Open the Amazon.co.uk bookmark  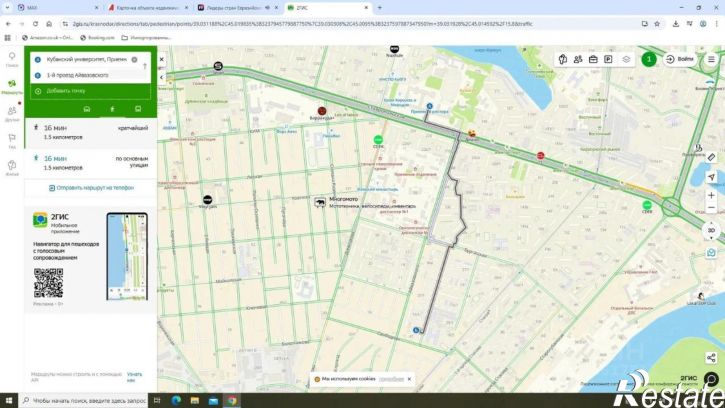click(47, 38)
